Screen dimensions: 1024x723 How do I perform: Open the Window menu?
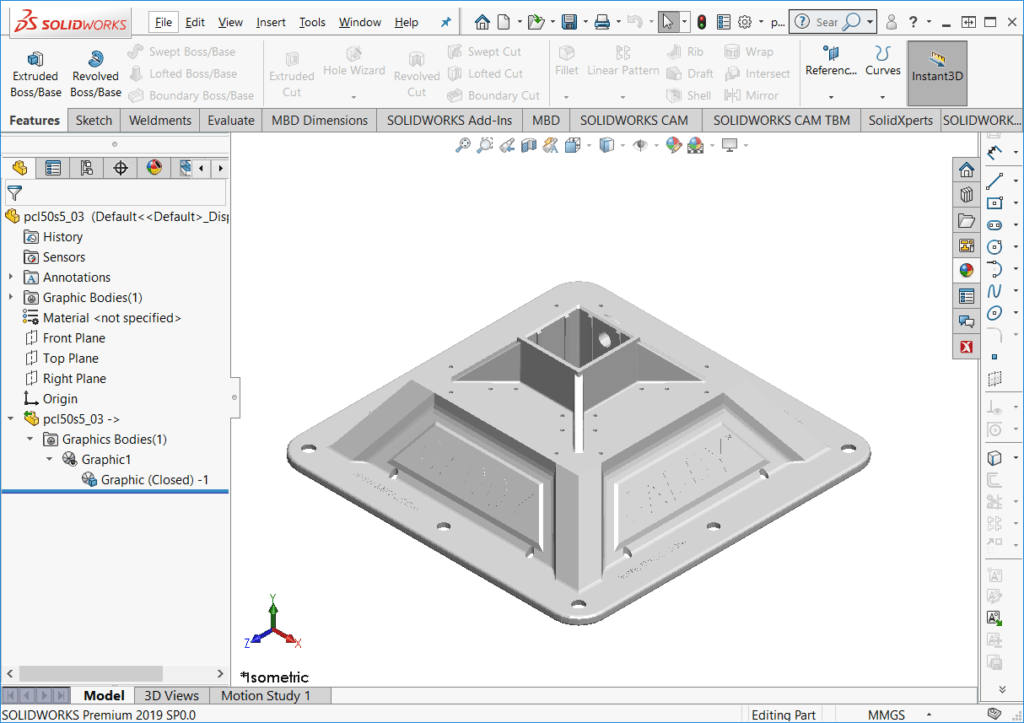[360, 22]
